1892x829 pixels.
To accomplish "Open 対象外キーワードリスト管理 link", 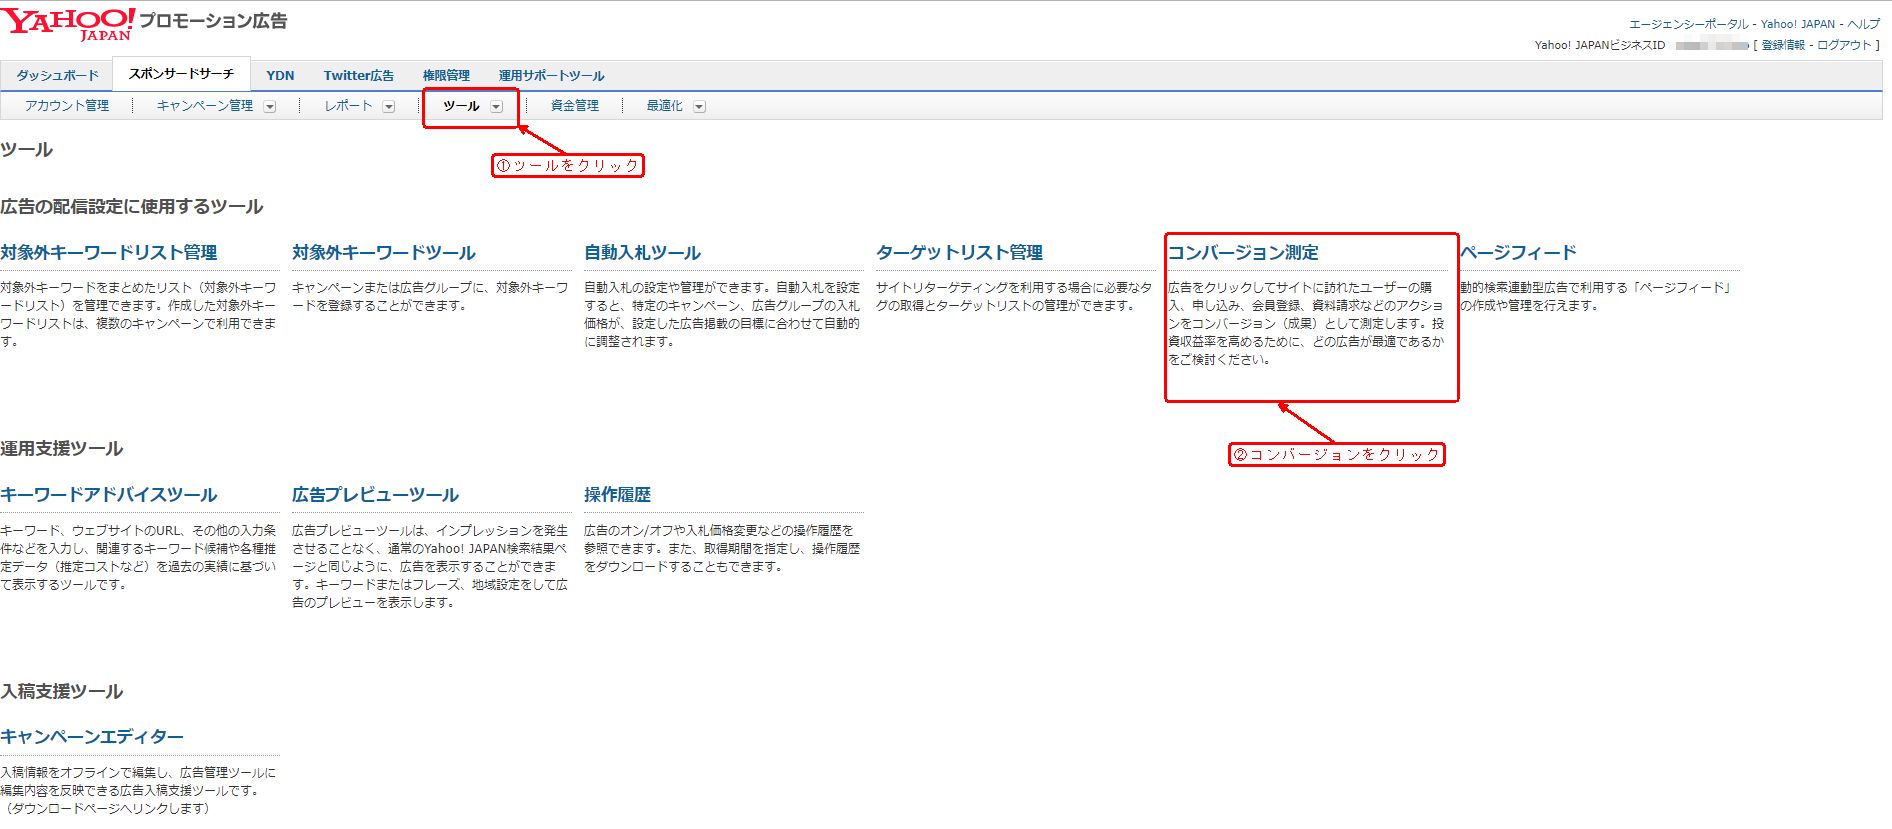I will click(109, 253).
